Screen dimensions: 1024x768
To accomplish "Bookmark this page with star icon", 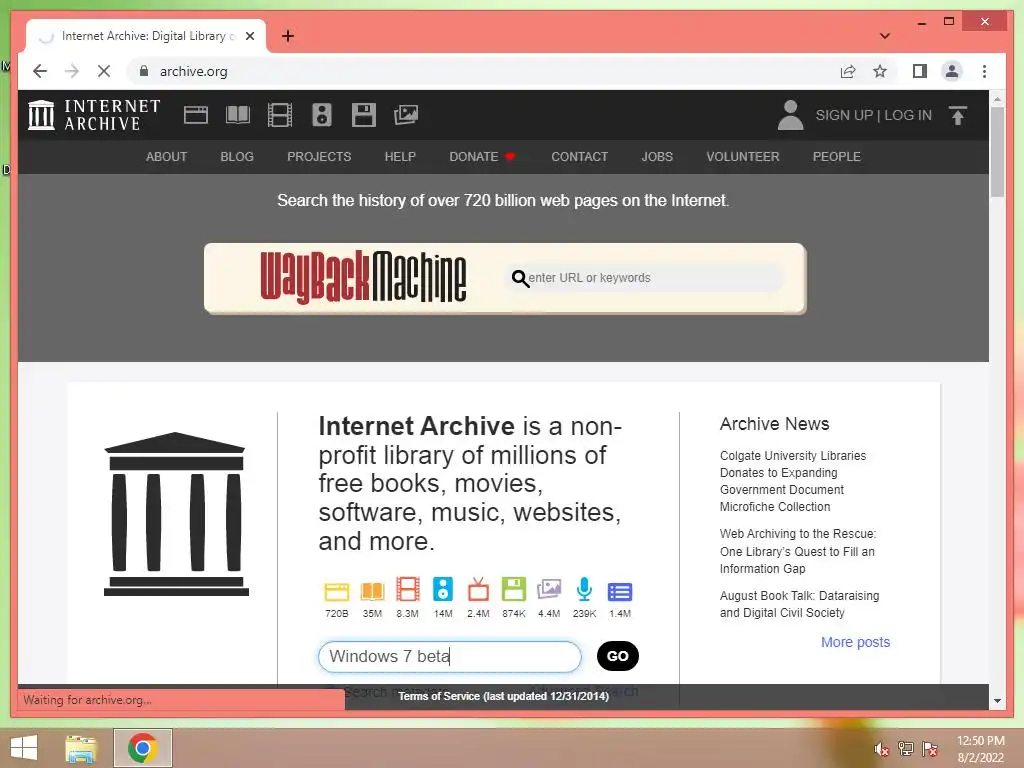I will tap(880, 71).
